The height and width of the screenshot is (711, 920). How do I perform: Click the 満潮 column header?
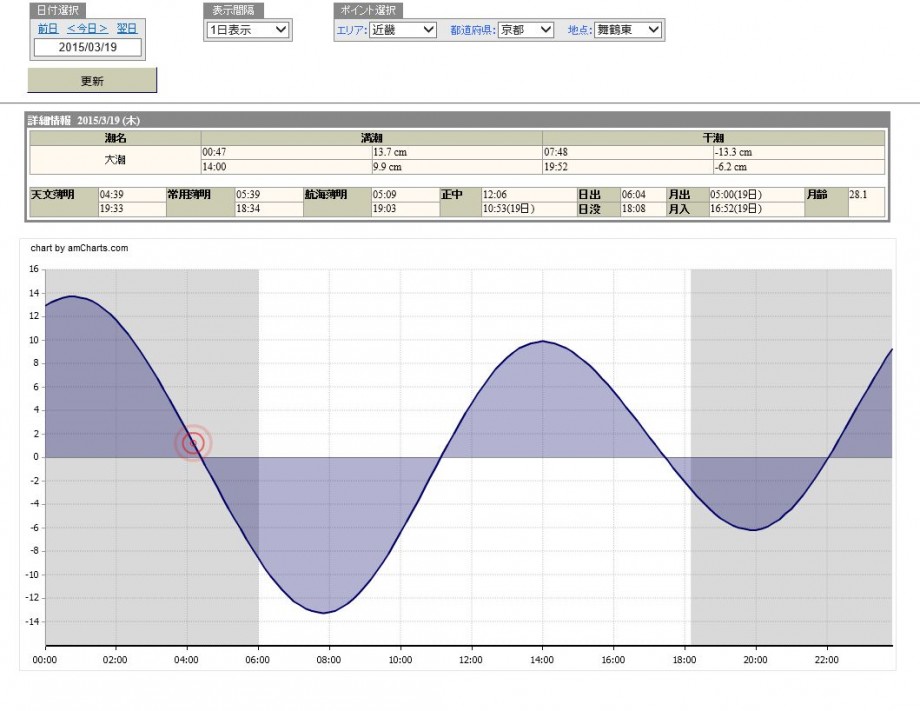(371, 138)
